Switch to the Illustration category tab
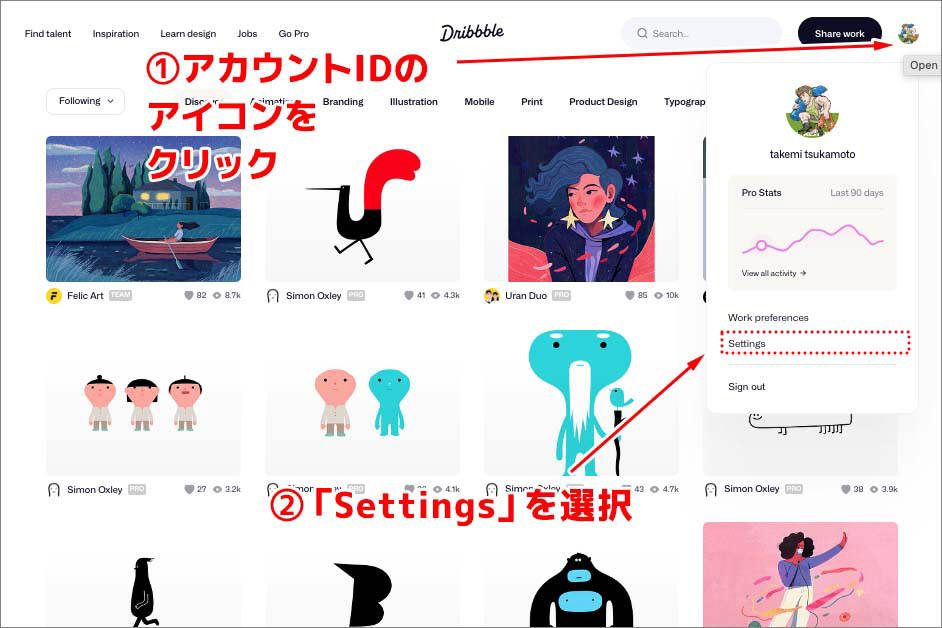942x628 pixels. 413,101
